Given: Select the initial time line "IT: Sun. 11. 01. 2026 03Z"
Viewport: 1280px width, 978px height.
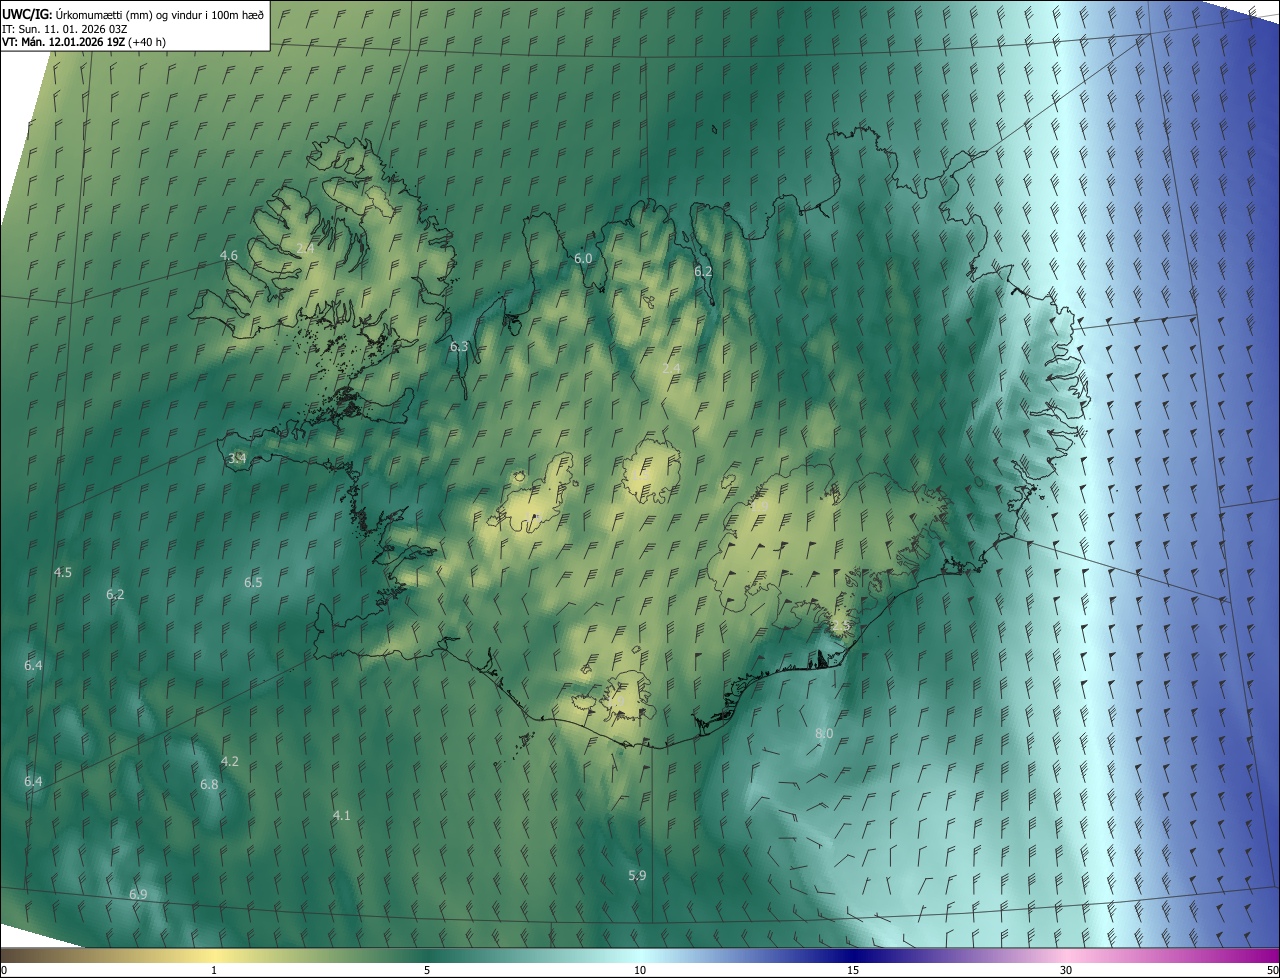Looking at the screenshot, I should 64,29.
